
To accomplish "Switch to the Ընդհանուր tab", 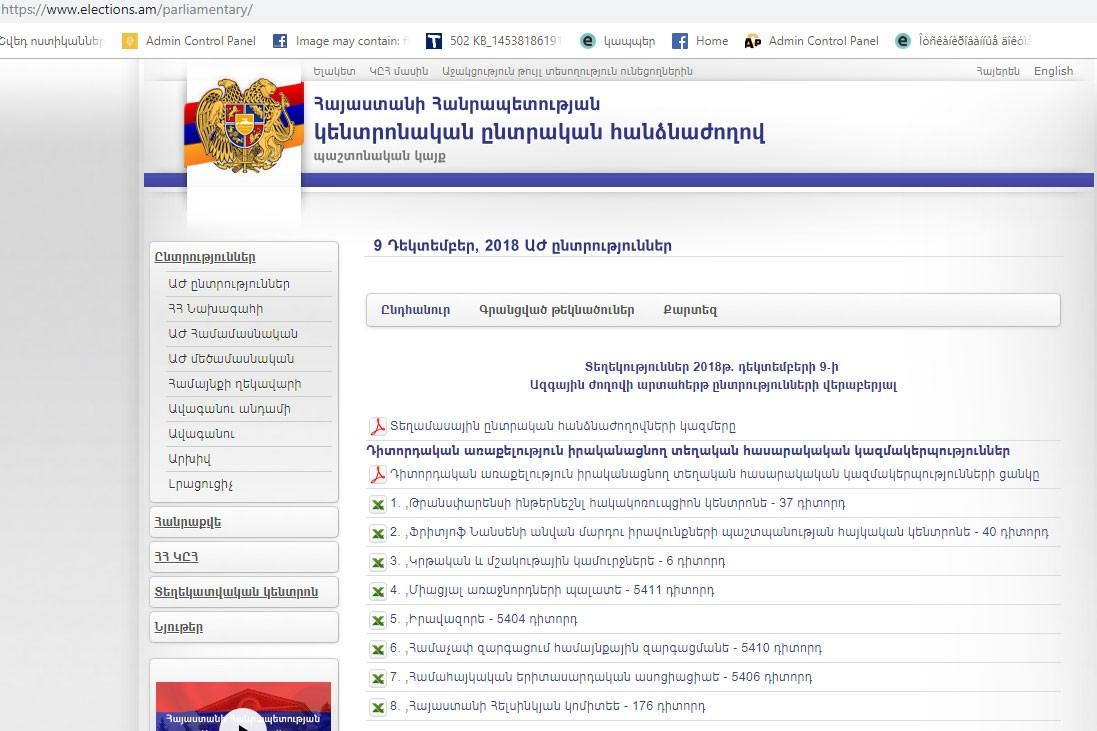I will (416, 310).
